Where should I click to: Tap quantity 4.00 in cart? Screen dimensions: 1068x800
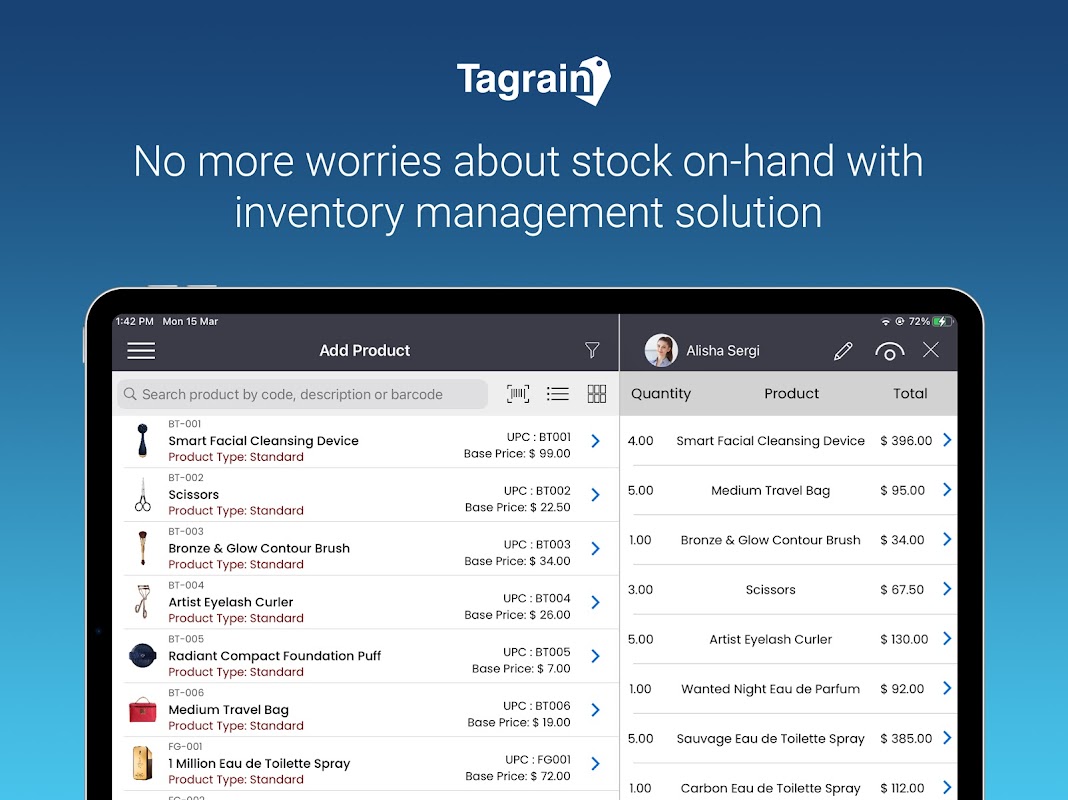[x=640, y=441]
